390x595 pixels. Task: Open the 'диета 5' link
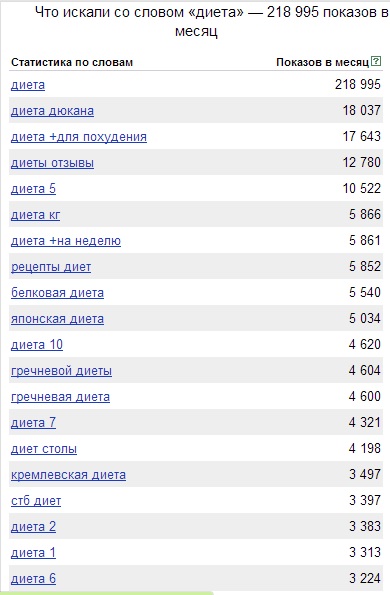click(x=33, y=189)
